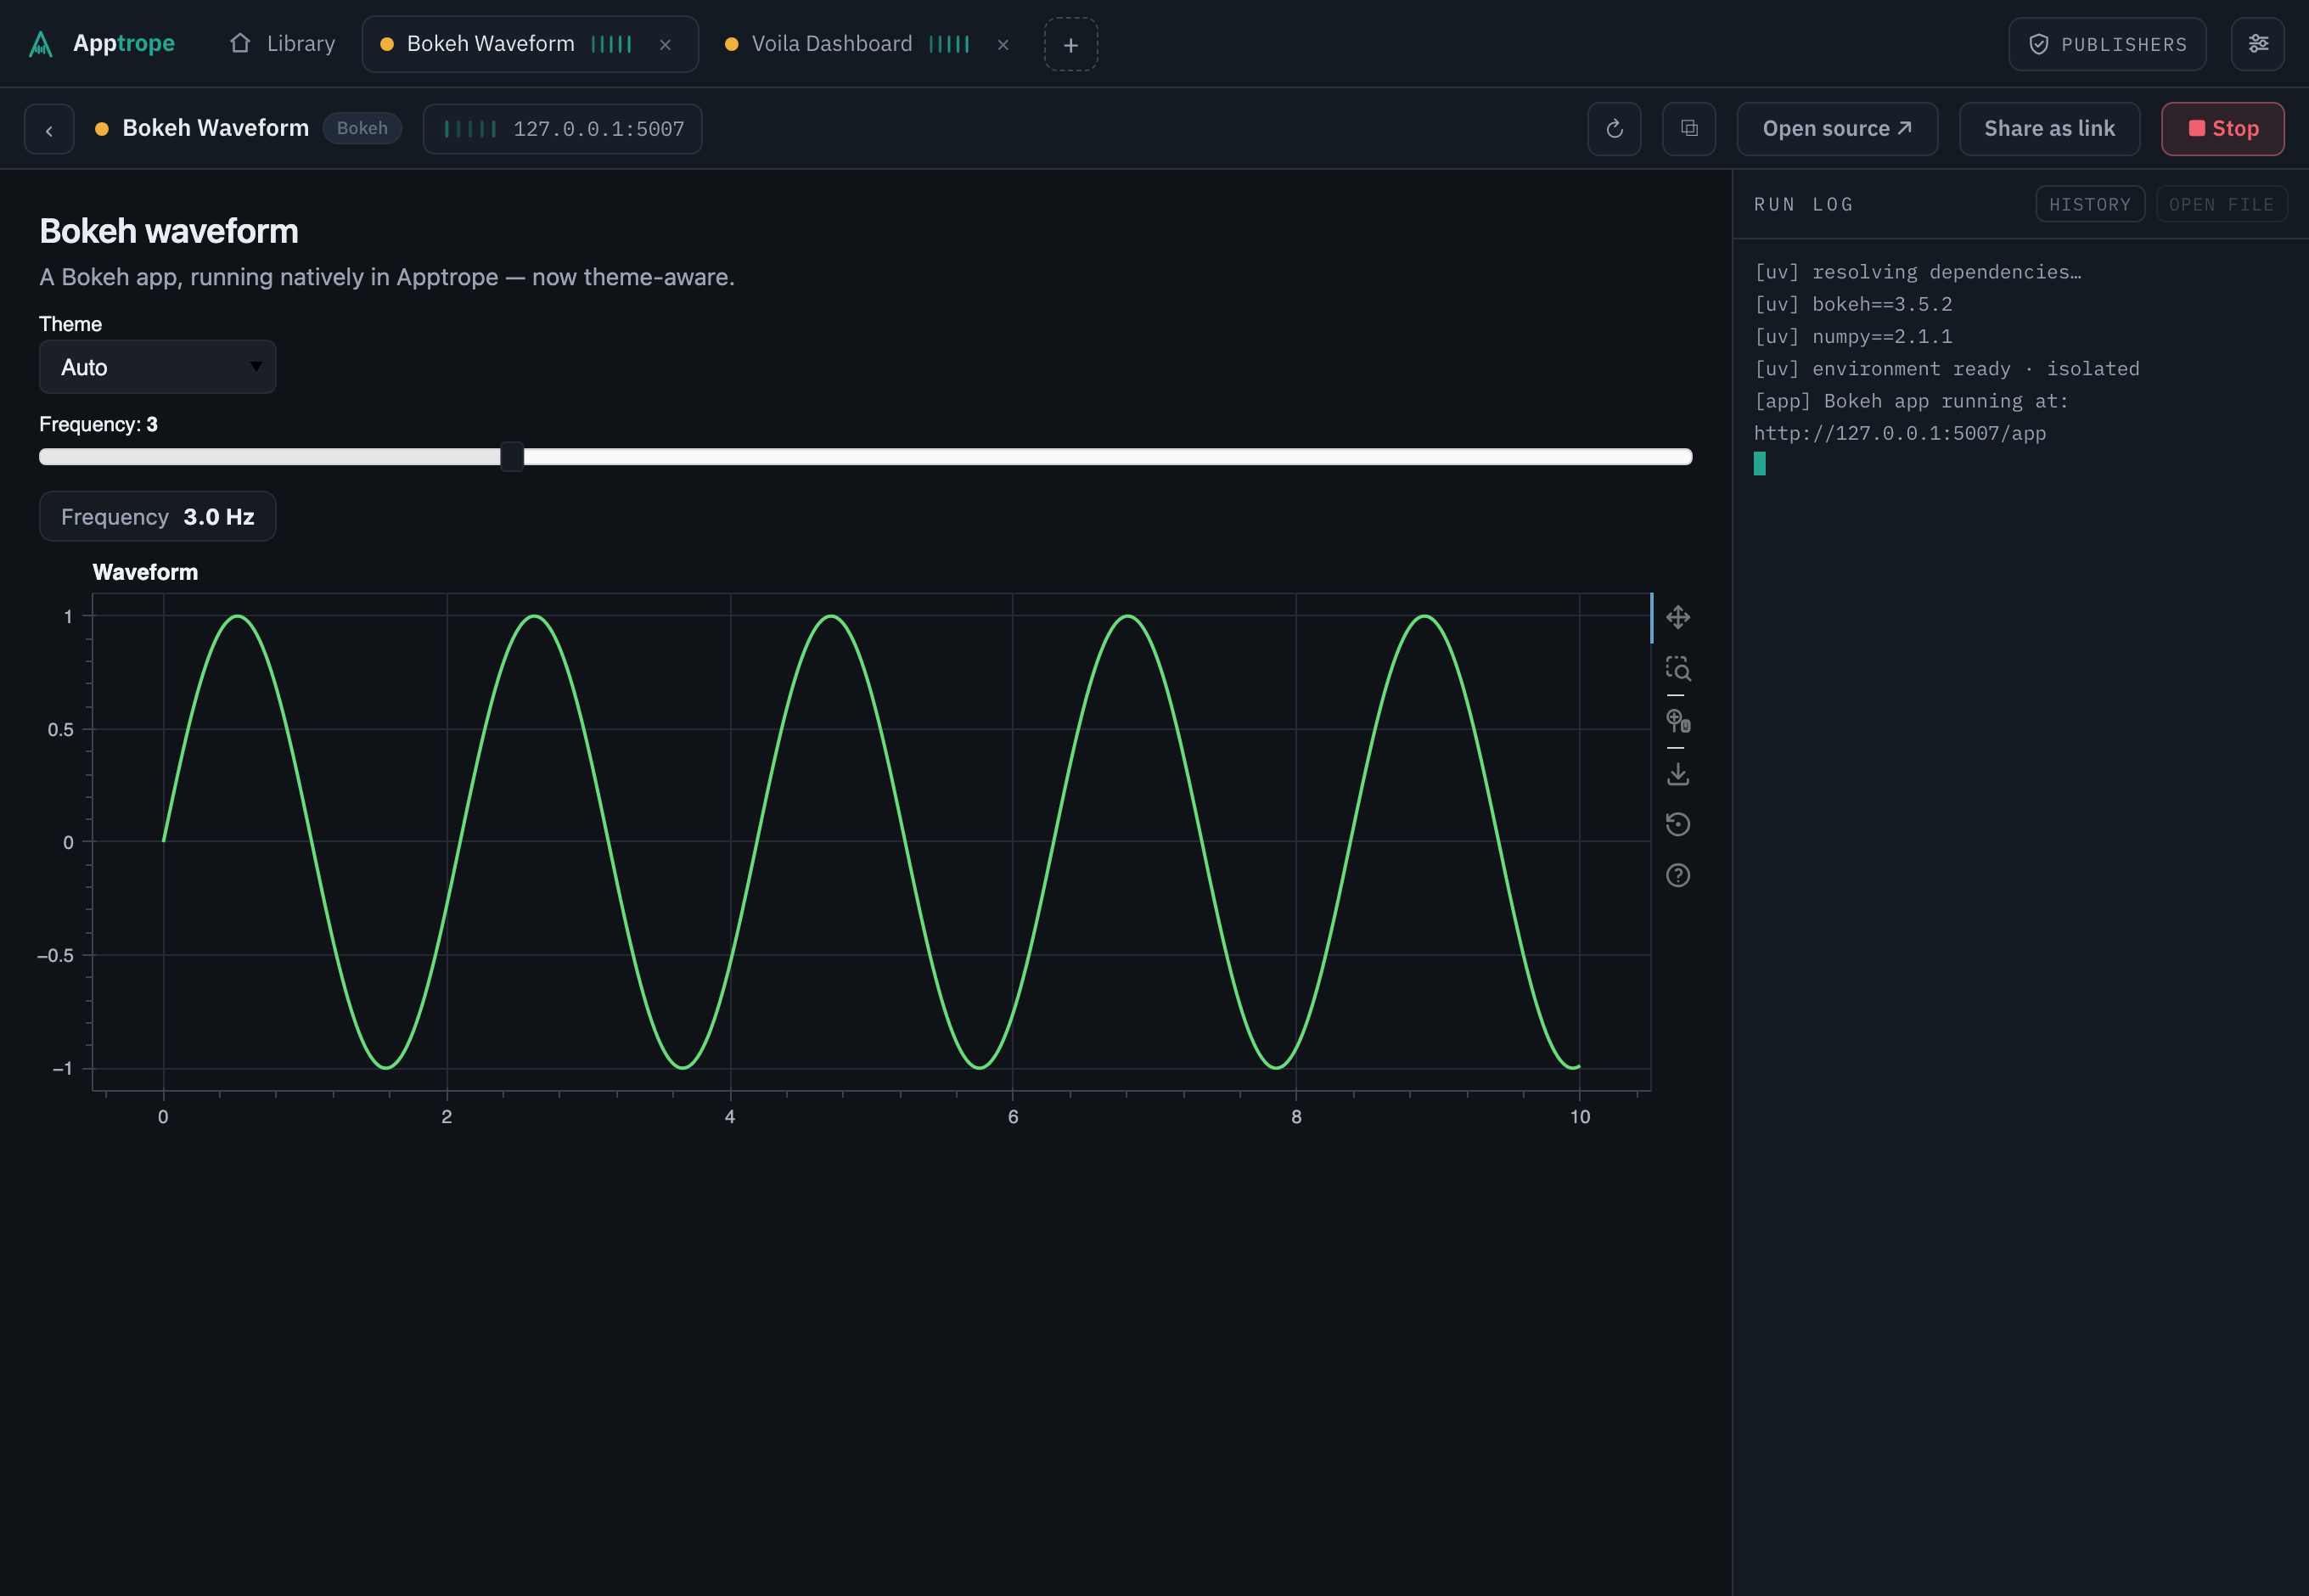Close the Bokeh Waveform tab
The width and height of the screenshot is (2309, 1596).
(x=665, y=44)
